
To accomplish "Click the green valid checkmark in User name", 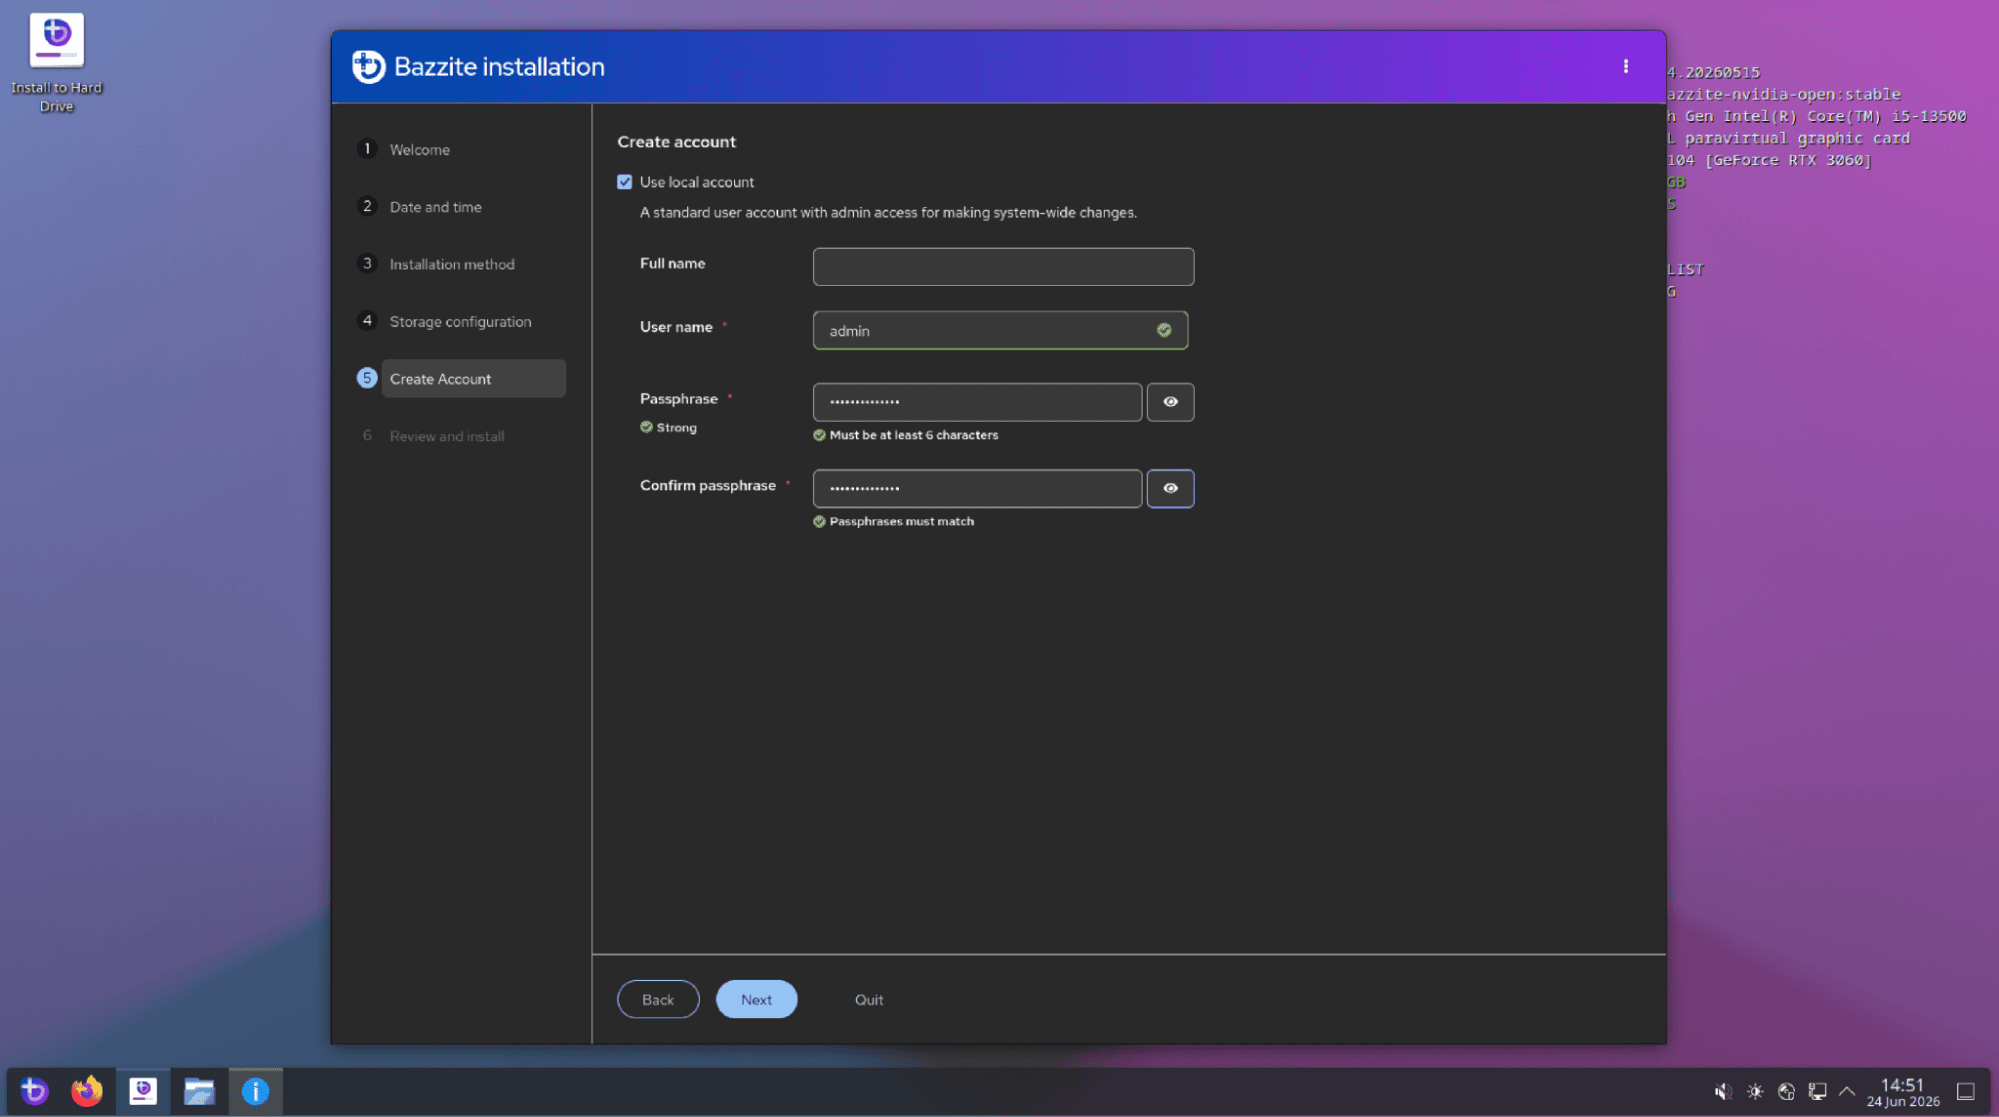I will [1164, 330].
